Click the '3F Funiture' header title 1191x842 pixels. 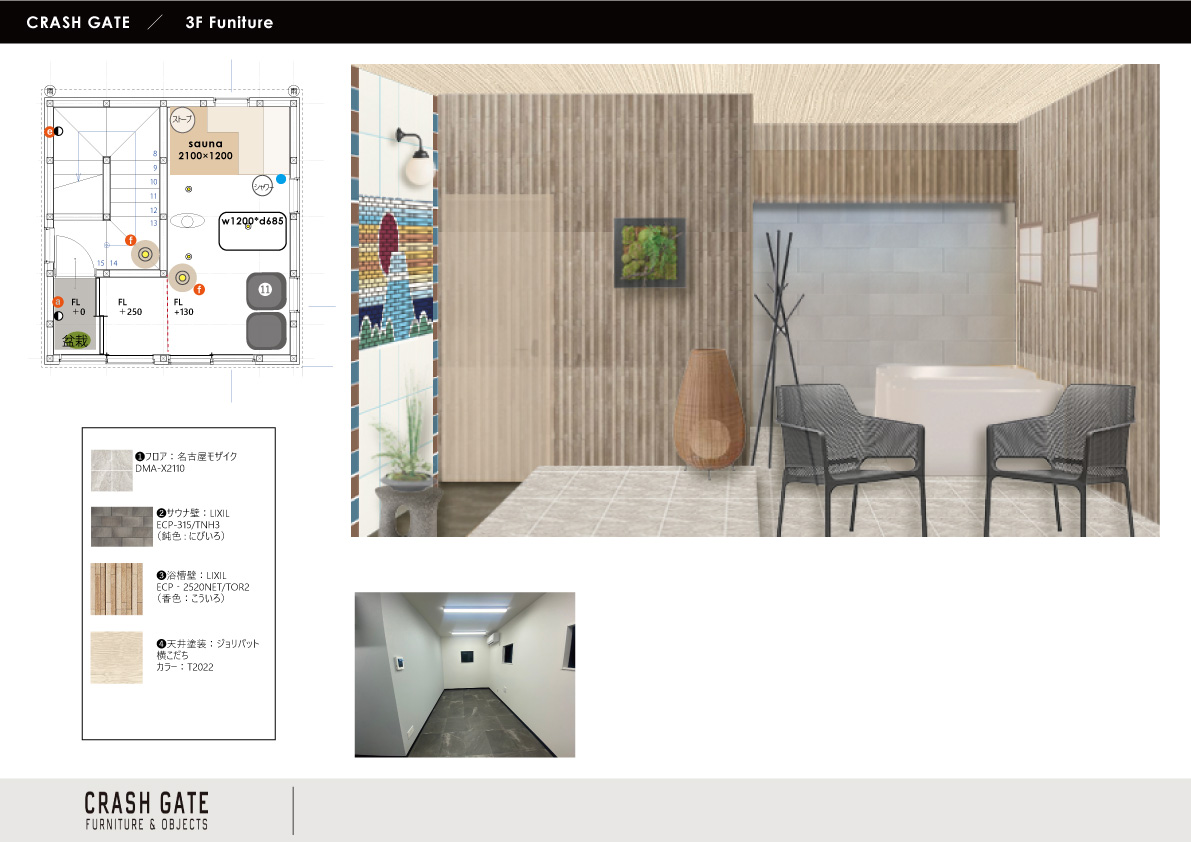click(x=229, y=22)
